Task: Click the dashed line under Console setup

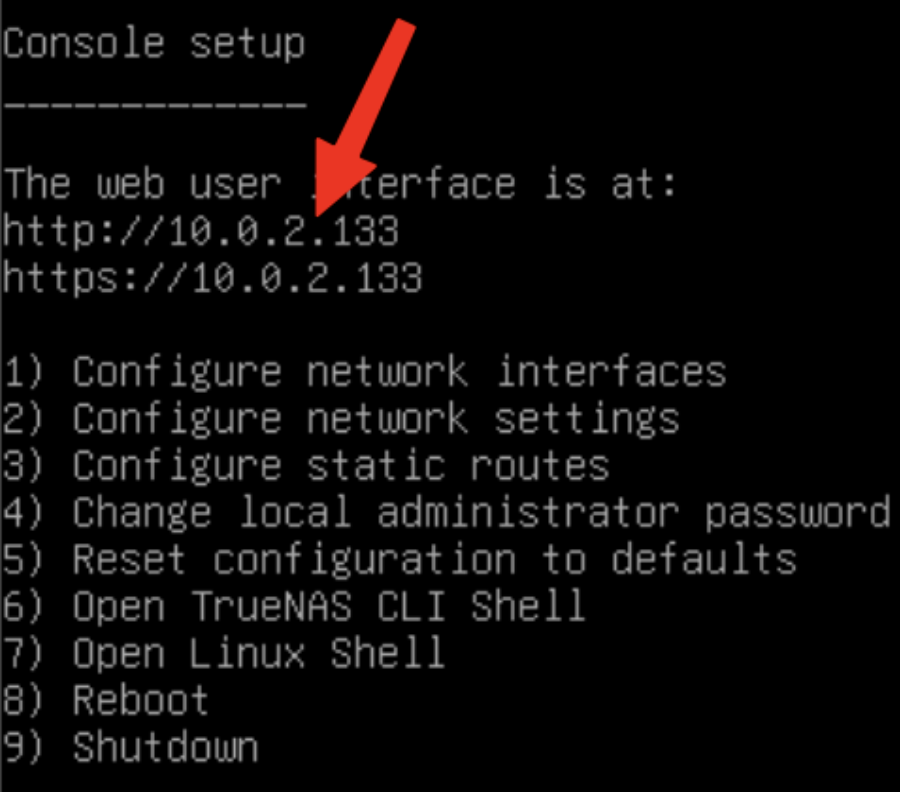Action: click(153, 103)
